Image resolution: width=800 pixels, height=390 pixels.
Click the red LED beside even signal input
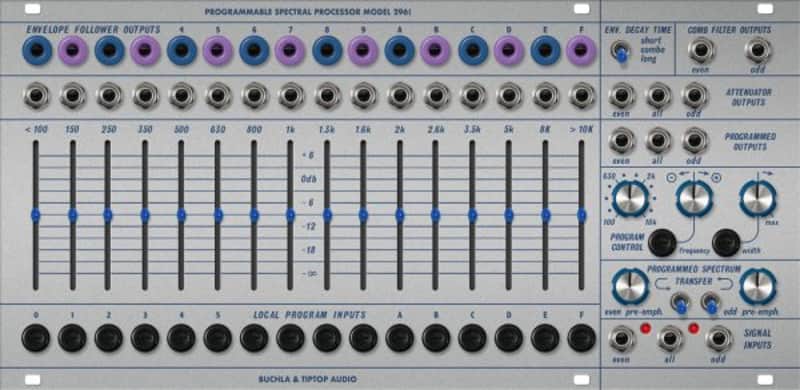(645, 328)
